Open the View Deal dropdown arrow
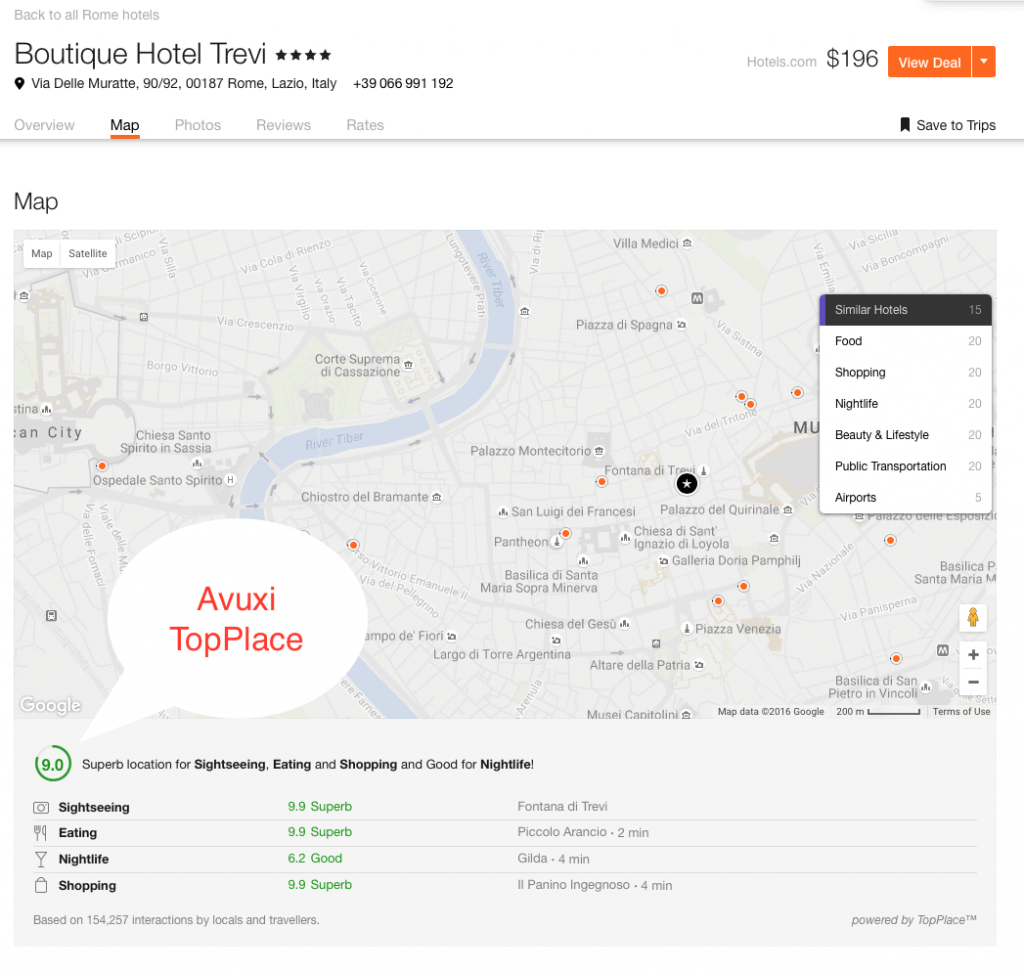Screen dimensions: 1024x973 (x=984, y=62)
